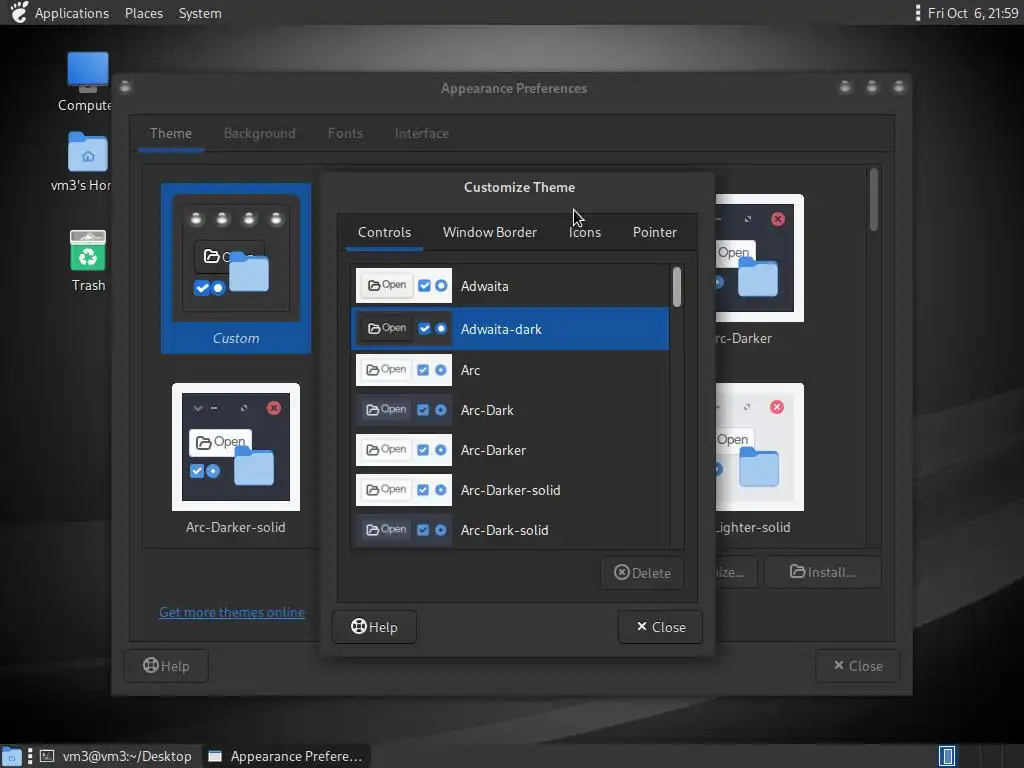This screenshot has width=1024, height=768.
Task: Open the Computer desktop icon
Action: [x=88, y=82]
